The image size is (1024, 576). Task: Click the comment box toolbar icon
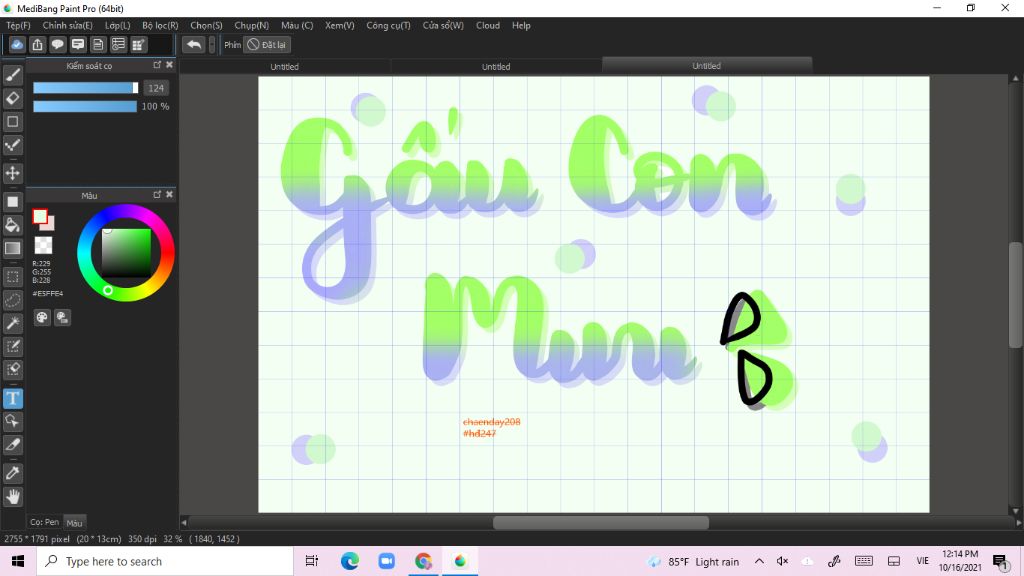(x=78, y=44)
